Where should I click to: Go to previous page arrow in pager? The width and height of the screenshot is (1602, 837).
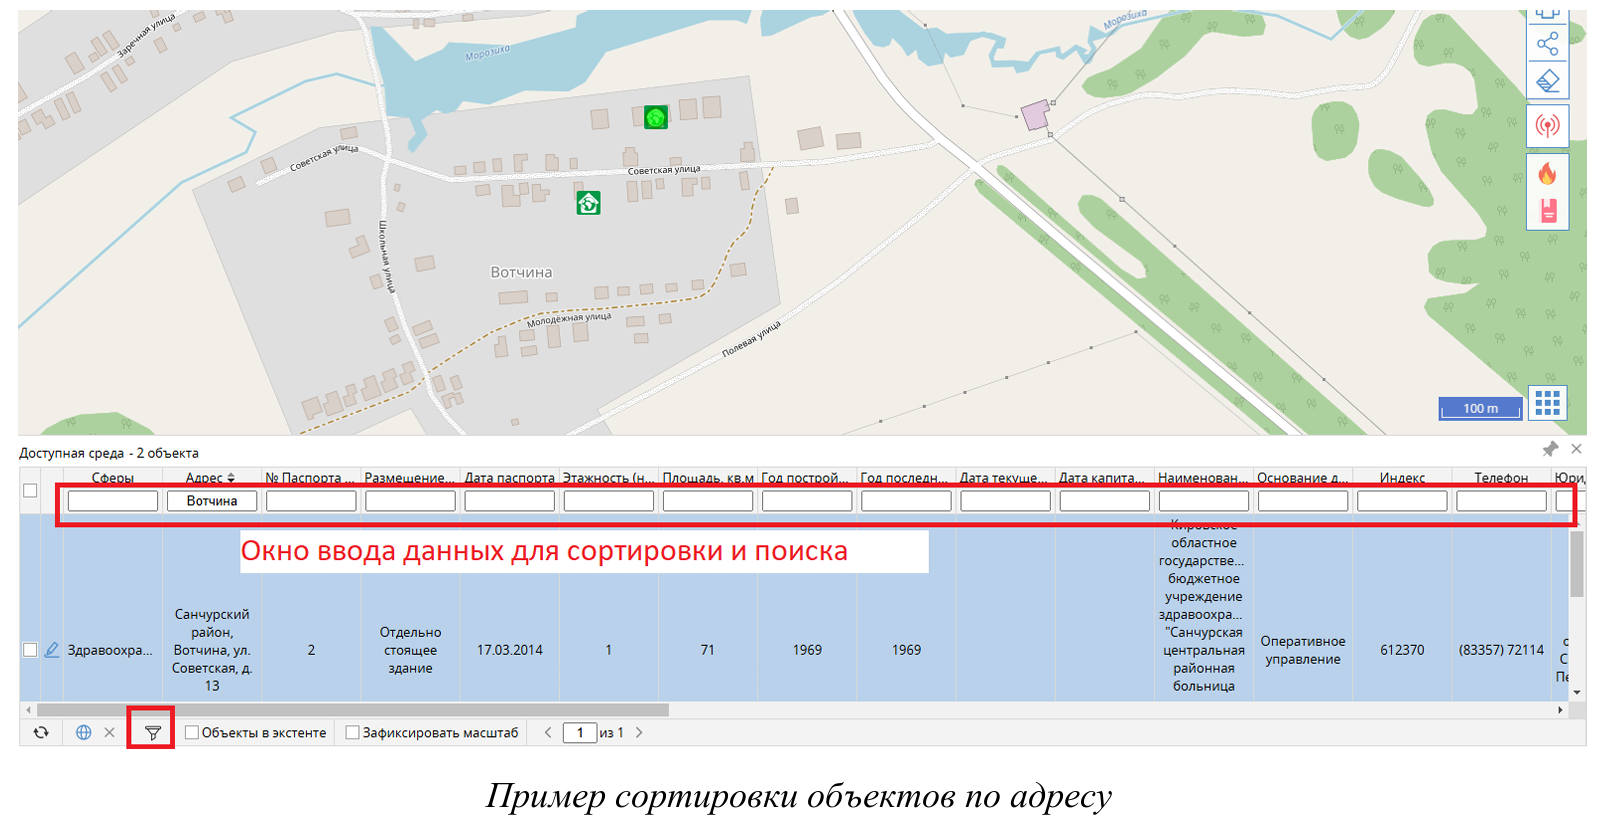pyautogui.click(x=548, y=733)
